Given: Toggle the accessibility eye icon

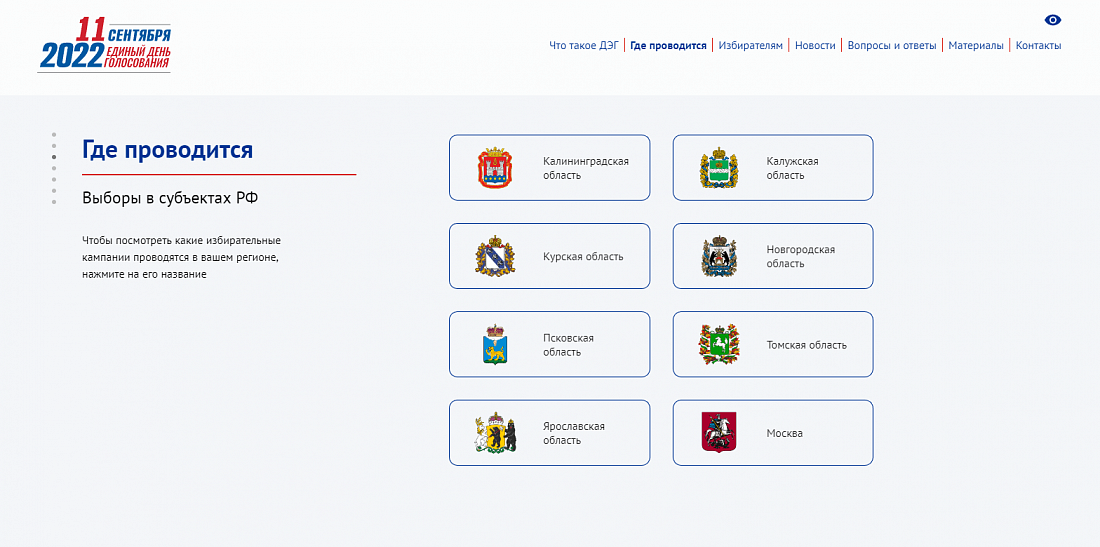Looking at the screenshot, I should click(1052, 20).
